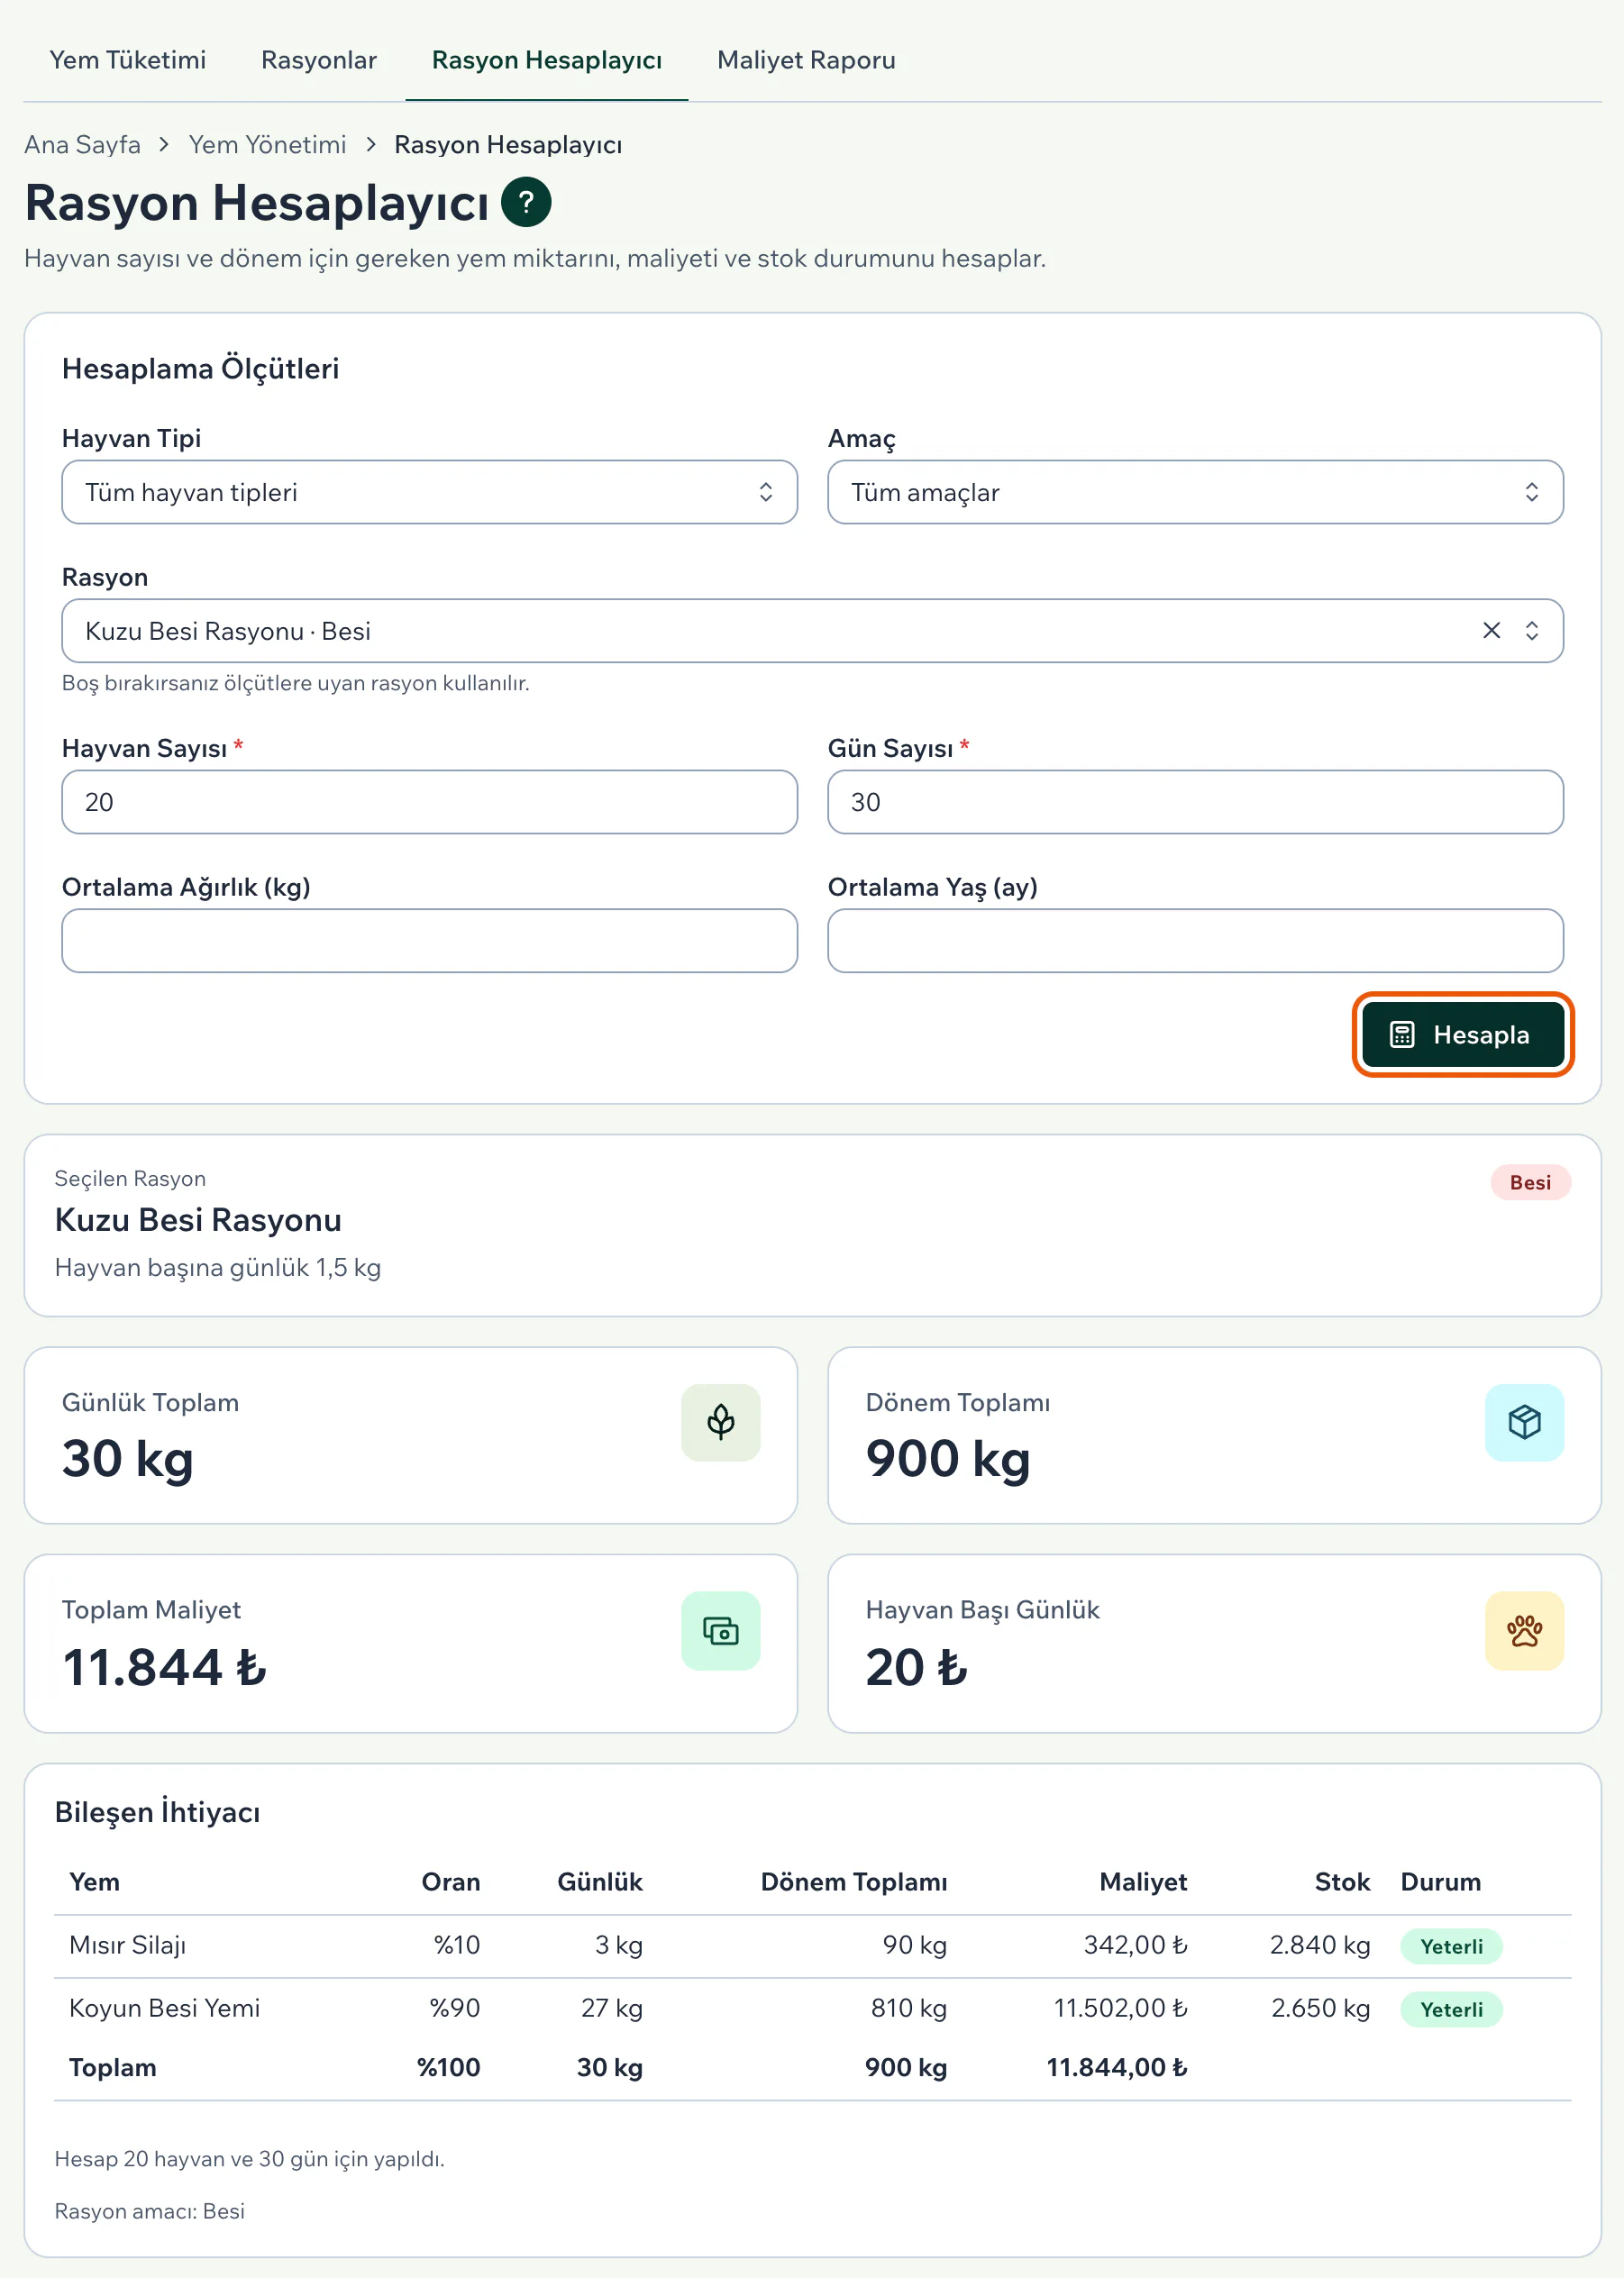Clear the selected Kuzu Besi Rasyonu ration
Viewport: 1624px width, 2278px height.
point(1491,631)
